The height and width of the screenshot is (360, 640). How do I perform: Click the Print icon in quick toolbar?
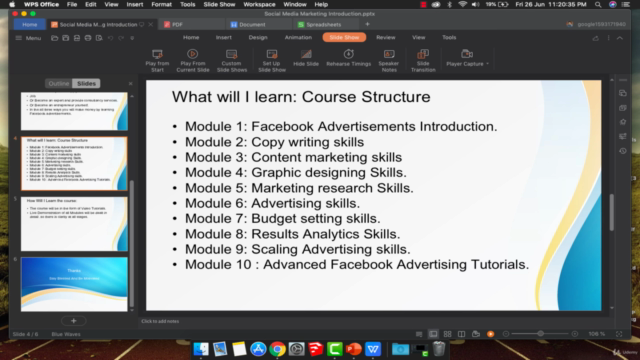[88, 38]
